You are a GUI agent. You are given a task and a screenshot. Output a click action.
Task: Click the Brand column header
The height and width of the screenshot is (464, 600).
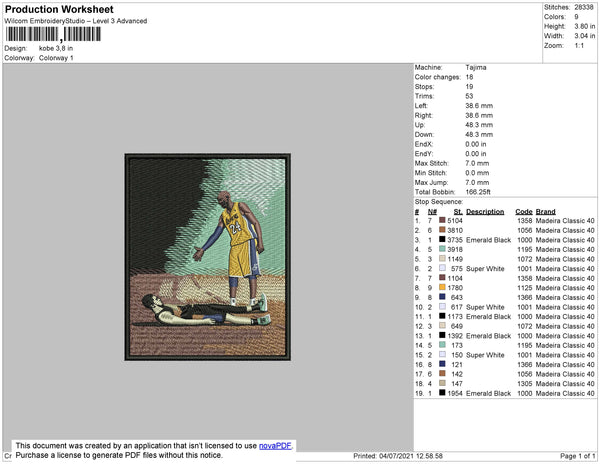pos(546,212)
